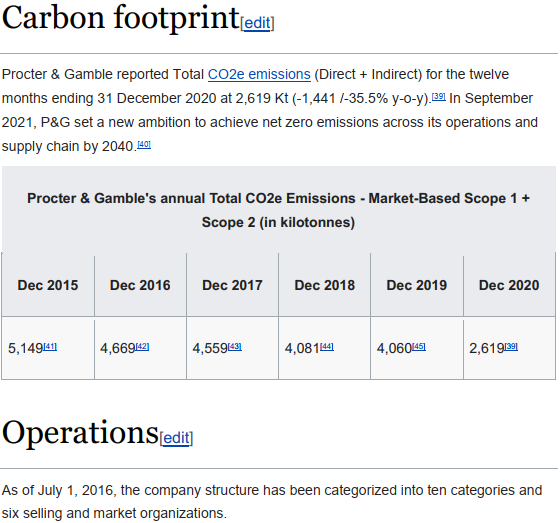Image resolution: width=560 pixels, height=523 pixels.
Task: Select the Dec 2015 column header
Action: (x=48, y=285)
